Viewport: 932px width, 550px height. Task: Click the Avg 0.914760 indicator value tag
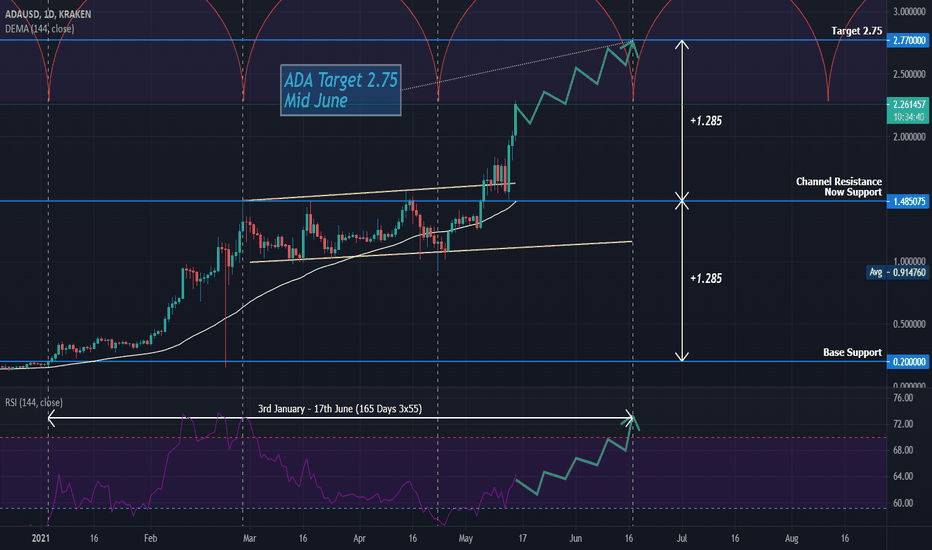(897, 272)
